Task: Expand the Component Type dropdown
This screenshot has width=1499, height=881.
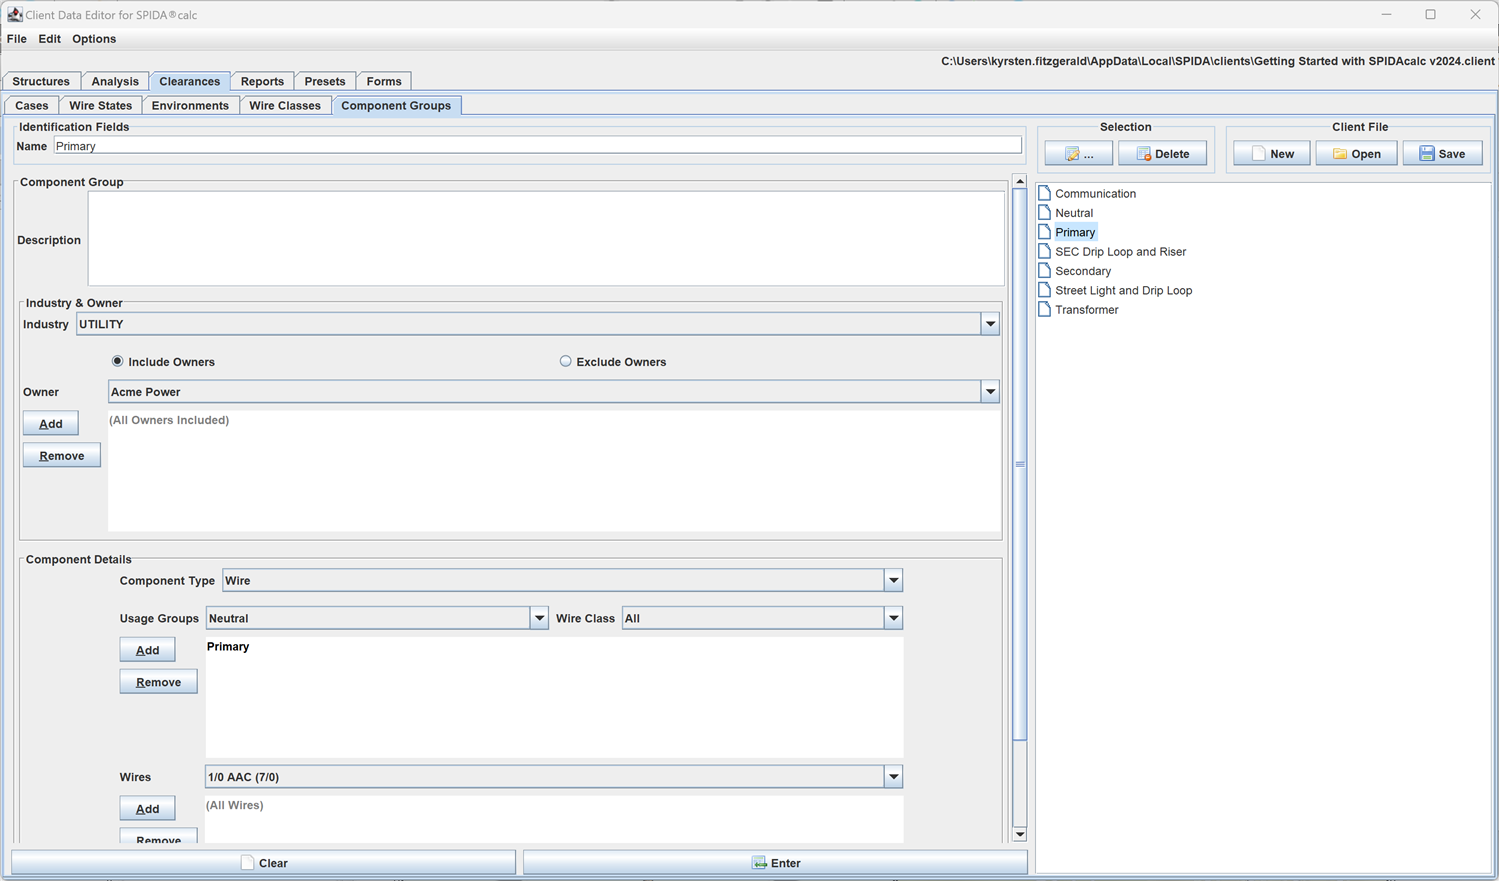Action: (x=893, y=581)
